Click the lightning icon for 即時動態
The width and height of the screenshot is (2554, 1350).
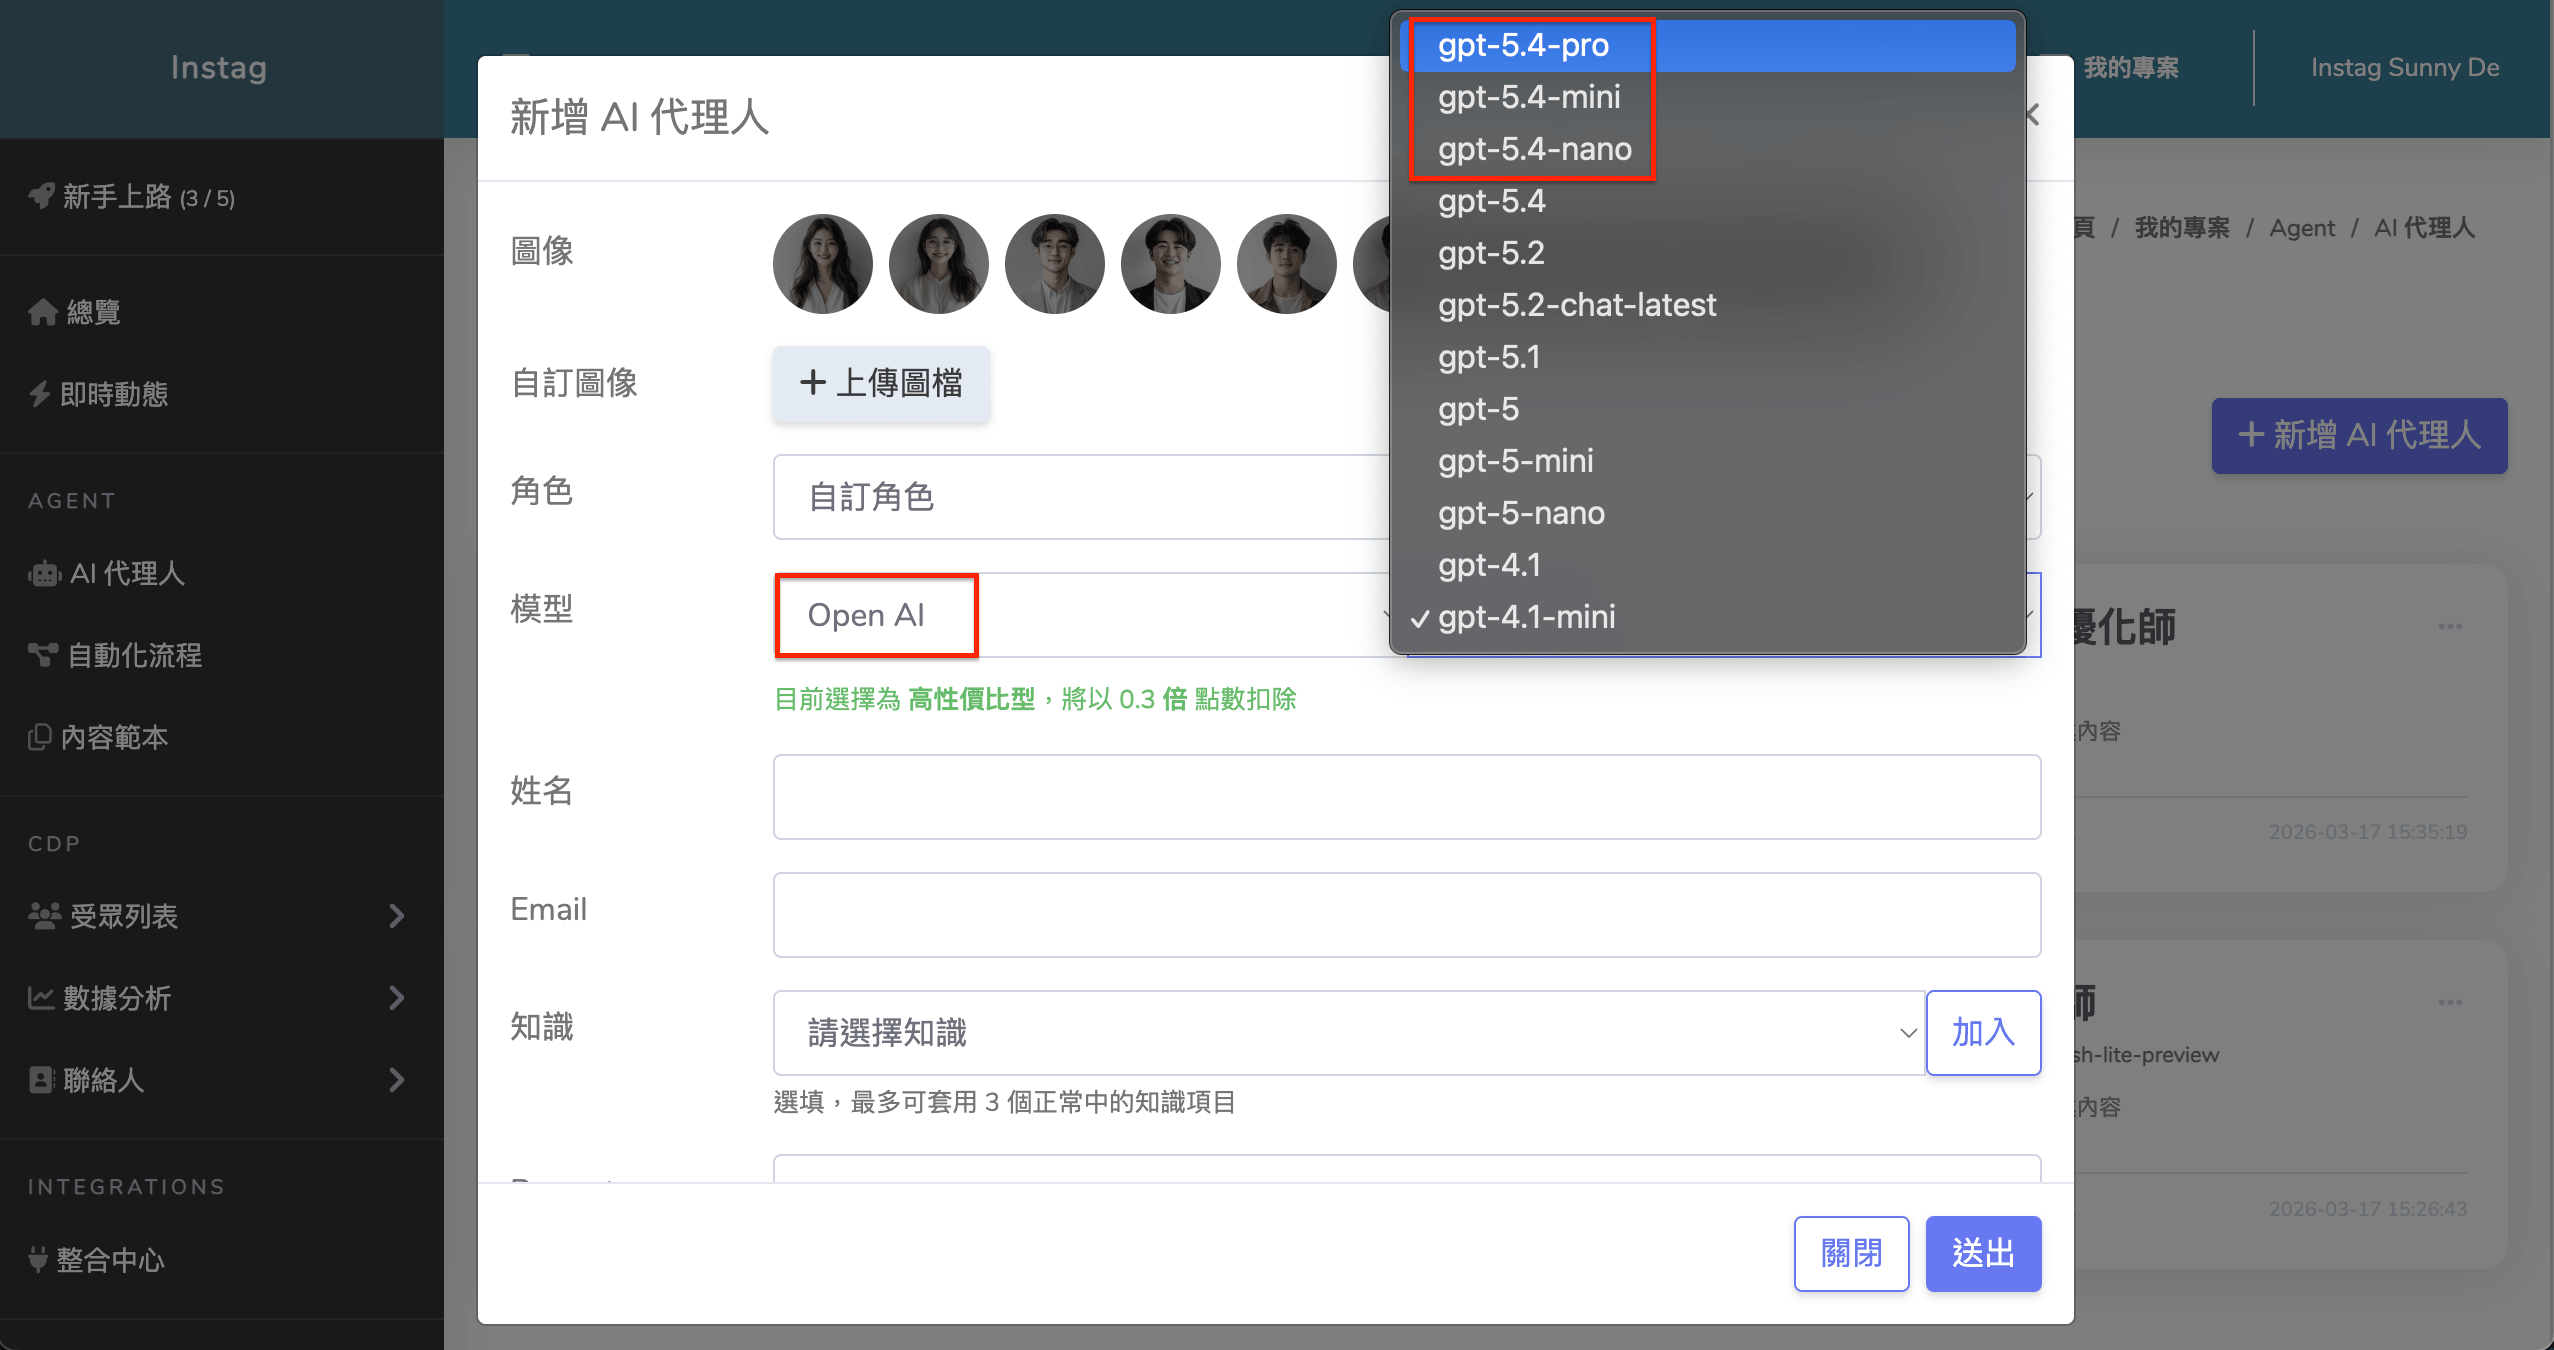(40, 394)
